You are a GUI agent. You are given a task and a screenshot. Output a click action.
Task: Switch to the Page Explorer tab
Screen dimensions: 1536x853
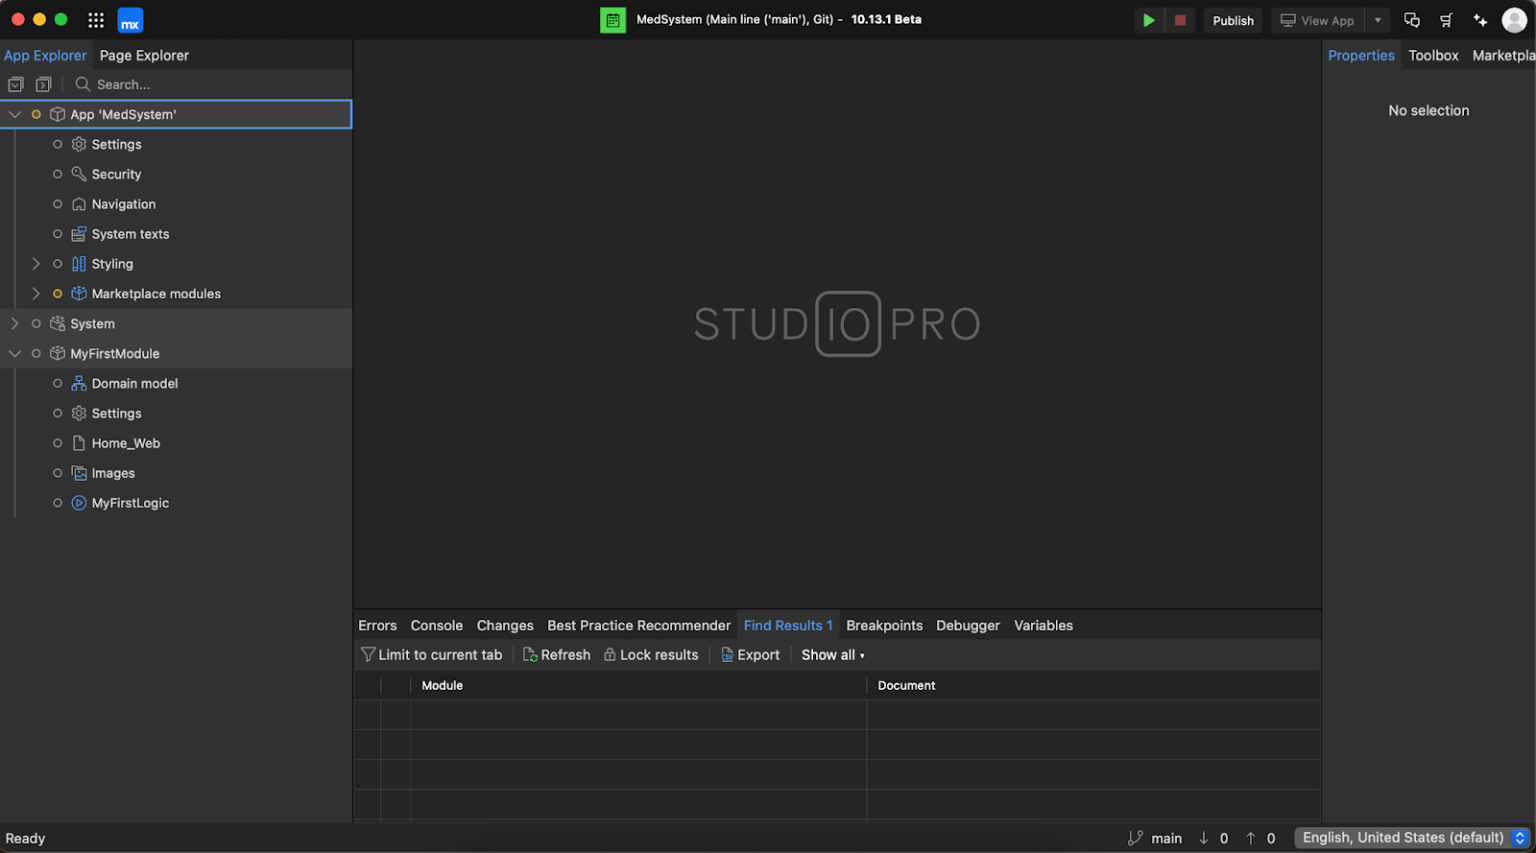pos(143,55)
